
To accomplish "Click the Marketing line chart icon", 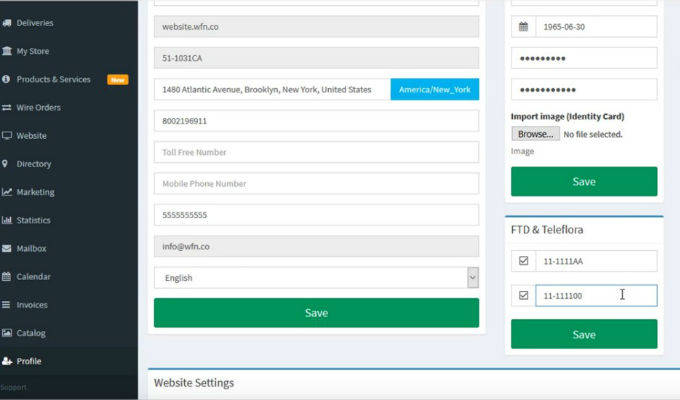I will (7, 192).
